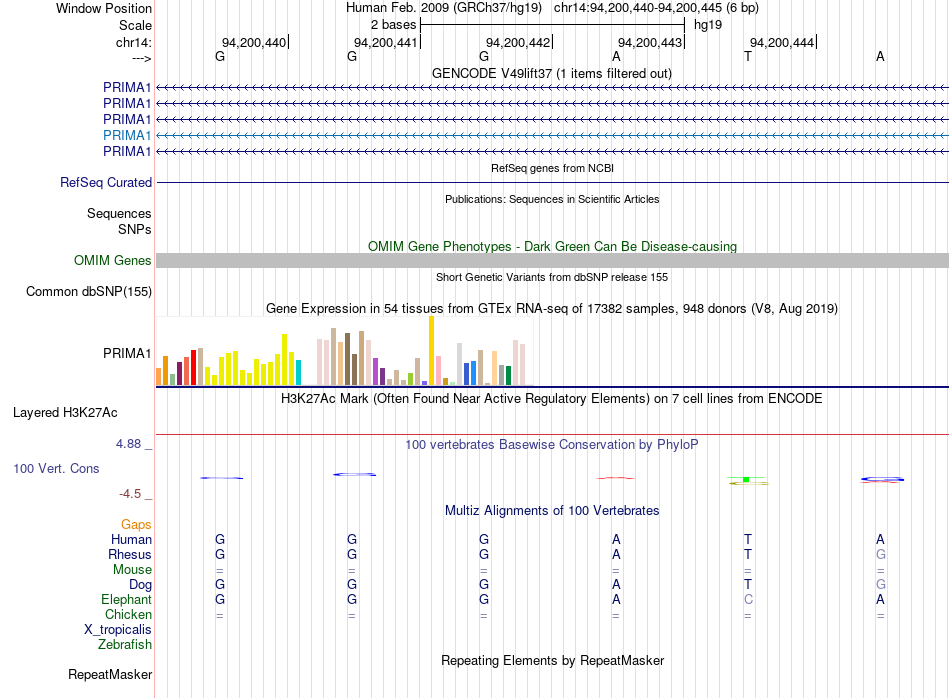Click the T base in the top sequence row

coord(748,56)
